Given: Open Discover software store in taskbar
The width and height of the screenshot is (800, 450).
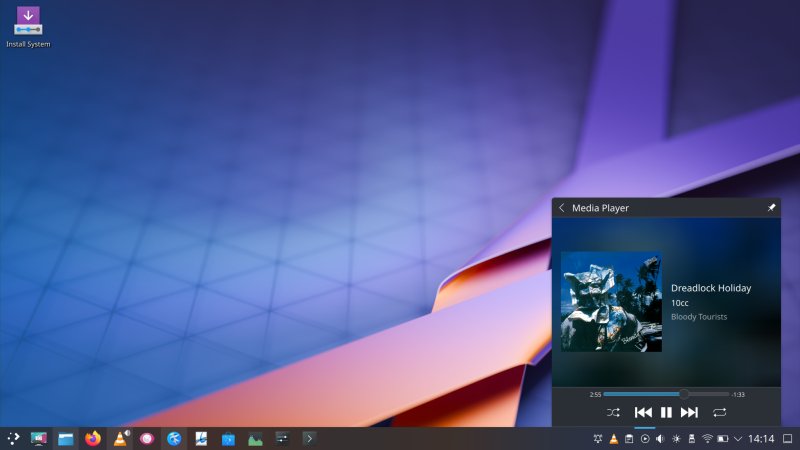Looking at the screenshot, I should click(x=228, y=438).
